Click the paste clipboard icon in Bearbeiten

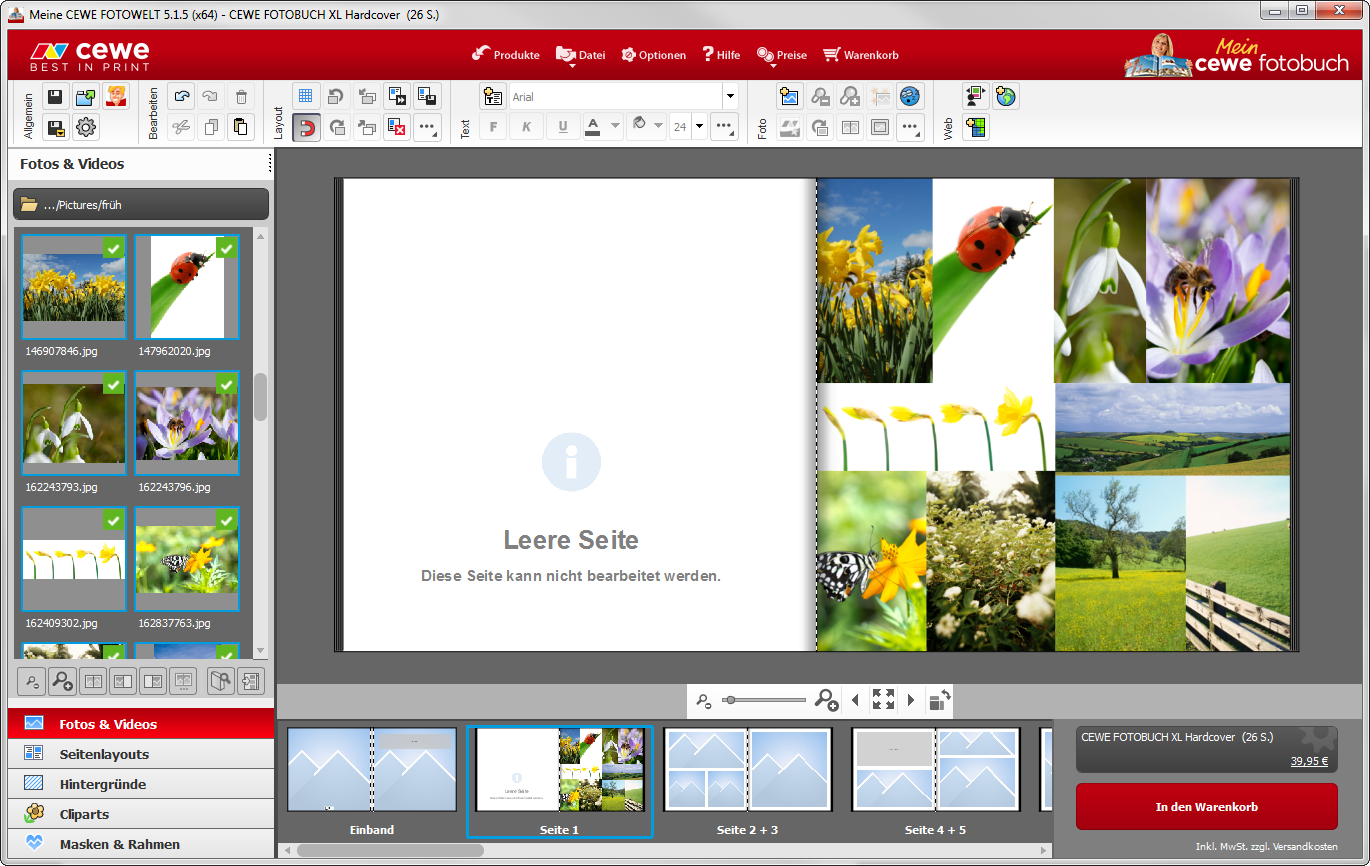[x=241, y=127]
